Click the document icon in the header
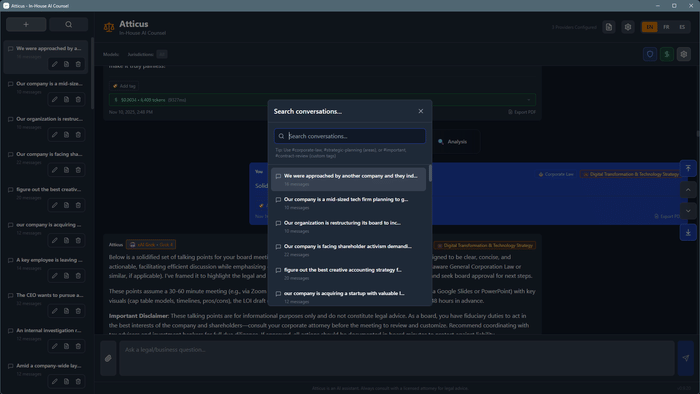700x394 pixels. click(x=609, y=27)
